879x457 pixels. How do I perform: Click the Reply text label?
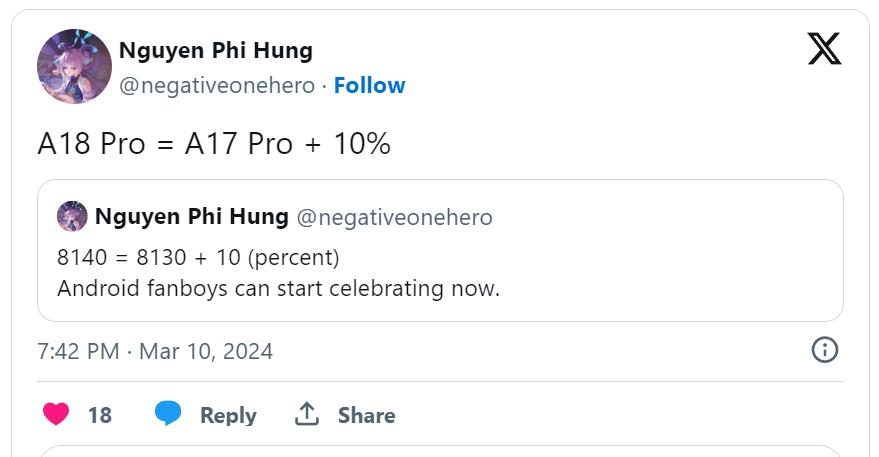[228, 415]
